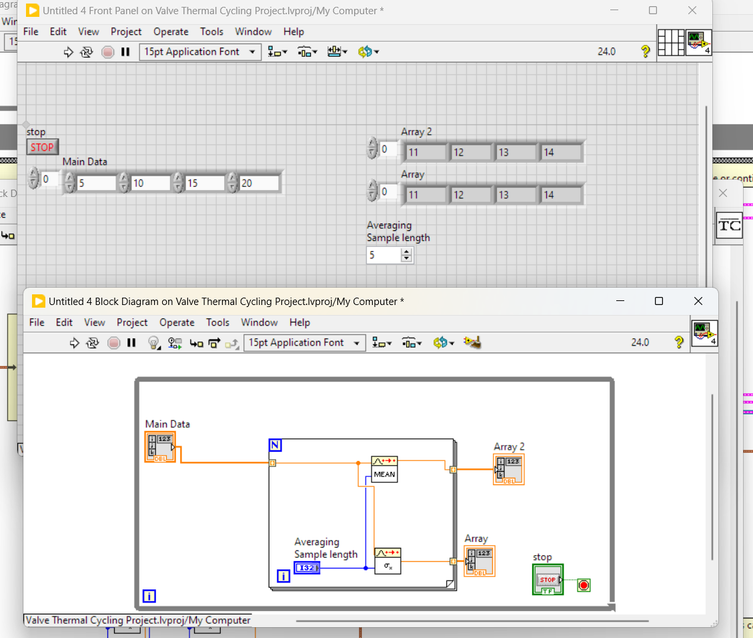The width and height of the screenshot is (753, 638).
Task: Click For Loop iteration i terminal
Action: click(283, 576)
